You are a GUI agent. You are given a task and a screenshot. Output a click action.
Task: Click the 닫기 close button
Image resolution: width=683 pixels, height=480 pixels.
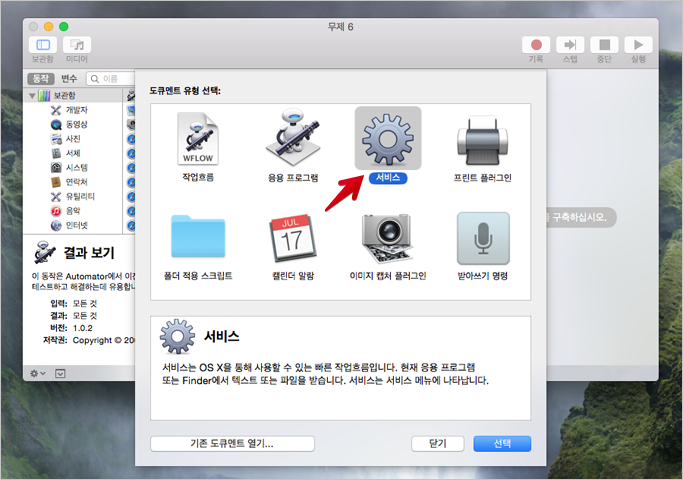point(437,443)
